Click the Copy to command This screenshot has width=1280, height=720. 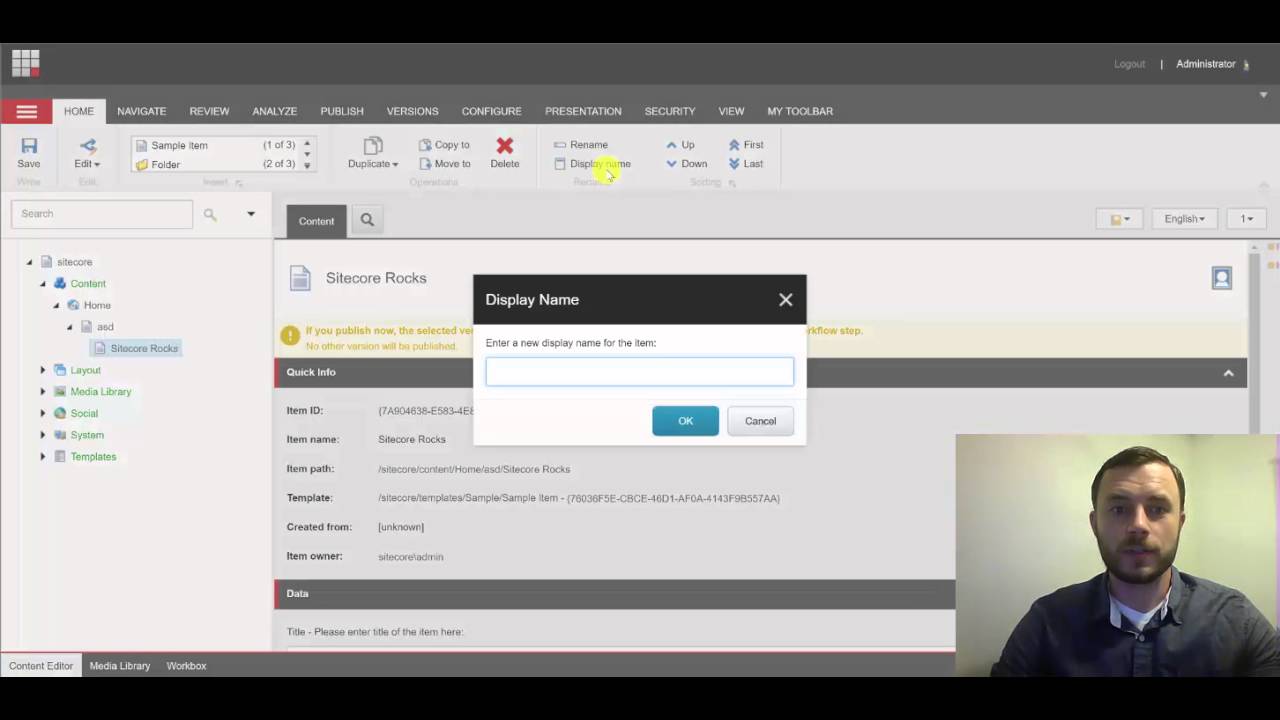click(444, 145)
